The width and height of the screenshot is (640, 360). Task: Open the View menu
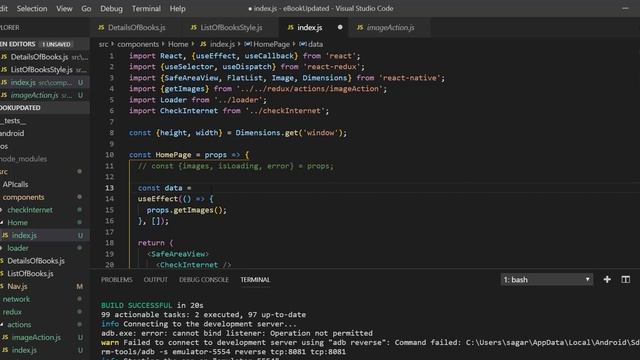point(64,9)
